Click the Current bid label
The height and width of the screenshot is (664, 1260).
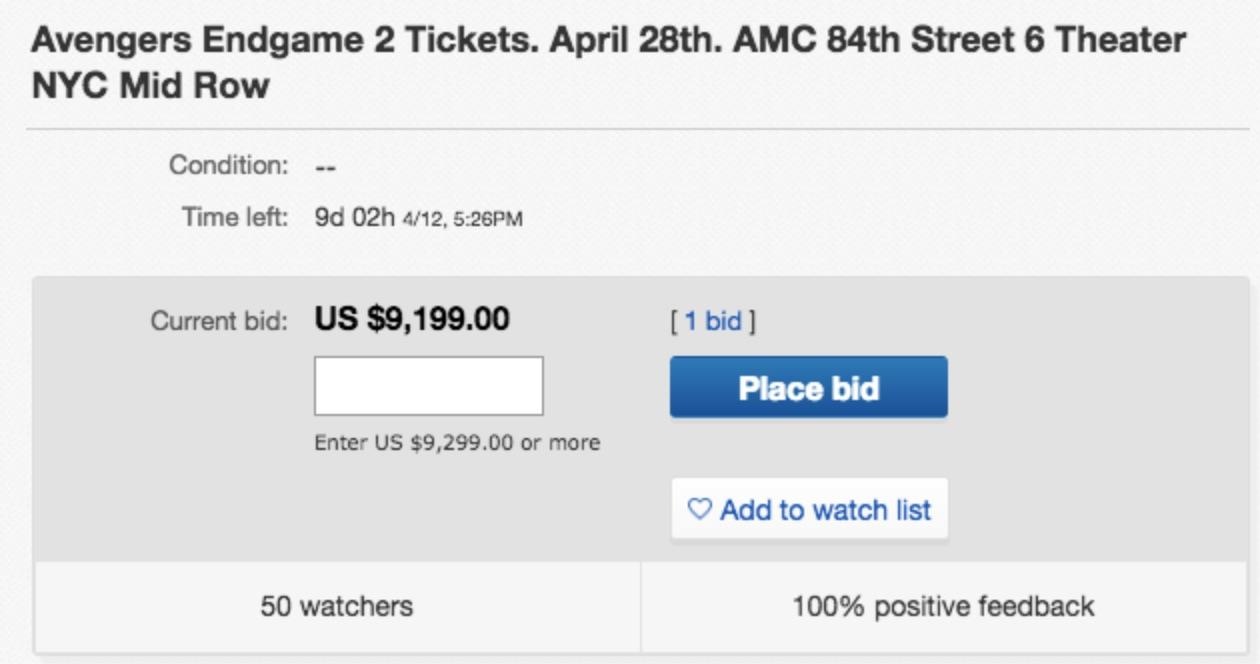coord(218,321)
